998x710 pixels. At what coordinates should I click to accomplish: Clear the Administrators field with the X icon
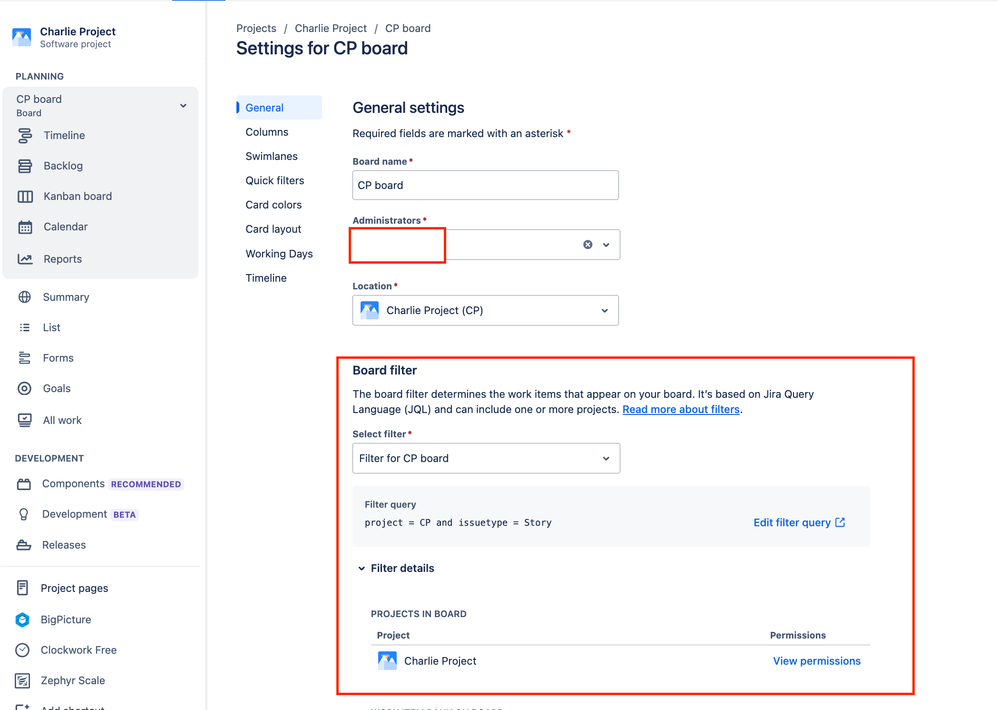(x=587, y=245)
